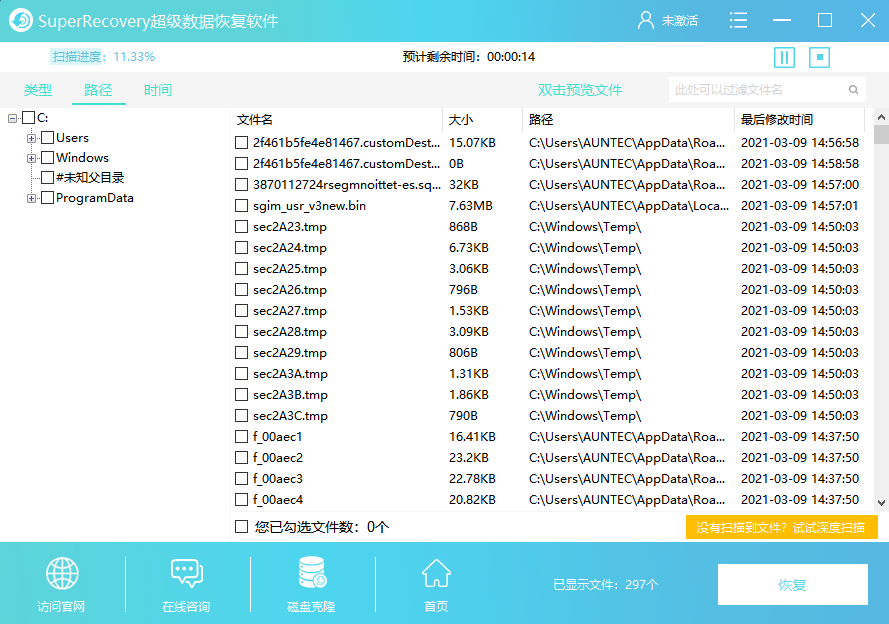
Task: Select the #未知父目录 label in tree
Action: click(90, 177)
